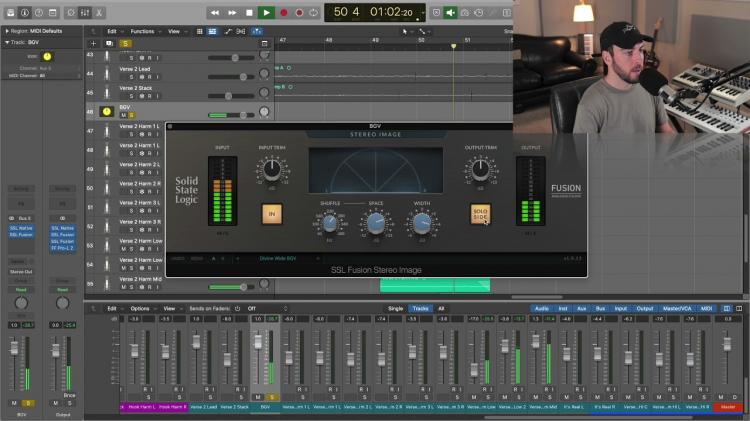Switch mixer to Tracks view
This screenshot has height=421, width=750.
click(420, 309)
